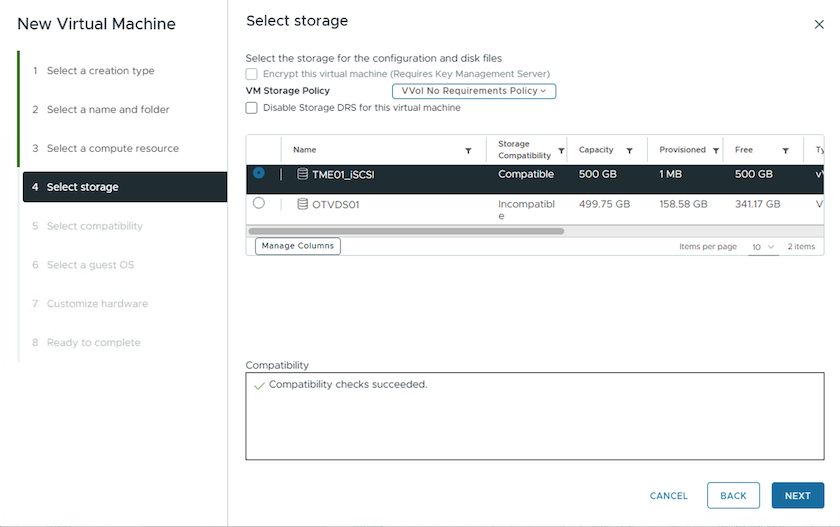
Task: Open the Items per page dropdown
Action: click(x=763, y=246)
